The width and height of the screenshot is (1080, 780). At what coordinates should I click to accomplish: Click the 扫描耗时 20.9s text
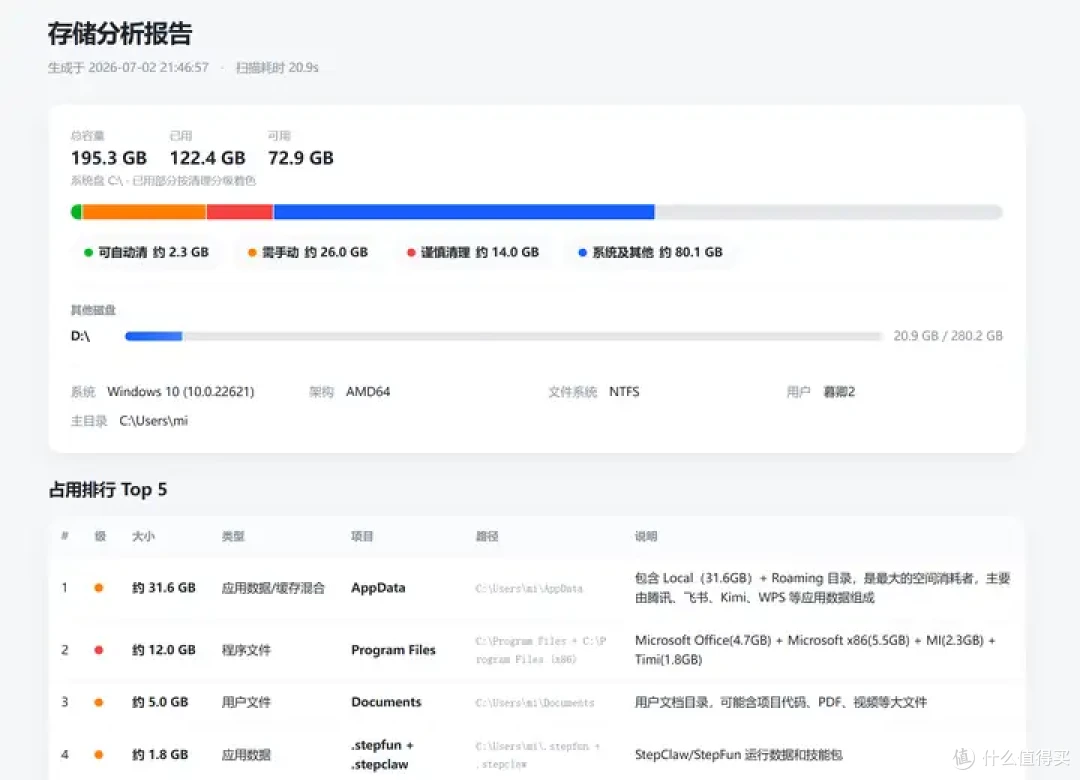point(277,68)
